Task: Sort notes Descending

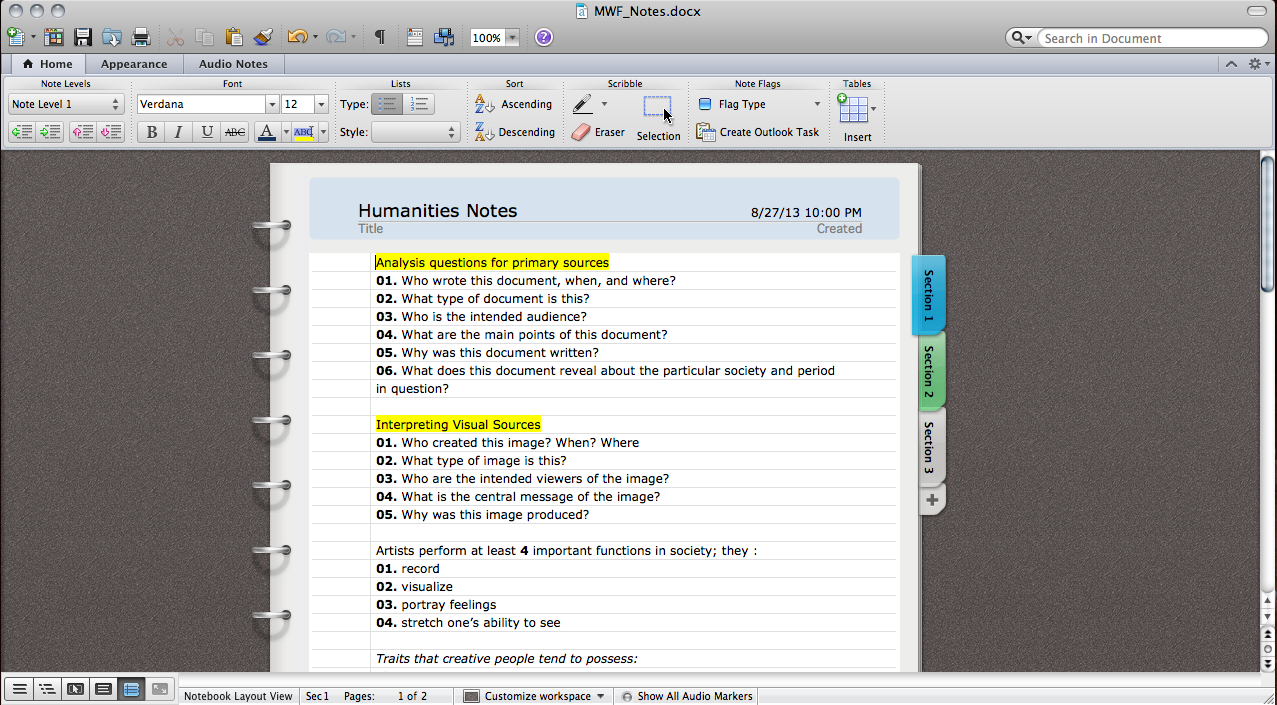Action: click(515, 131)
